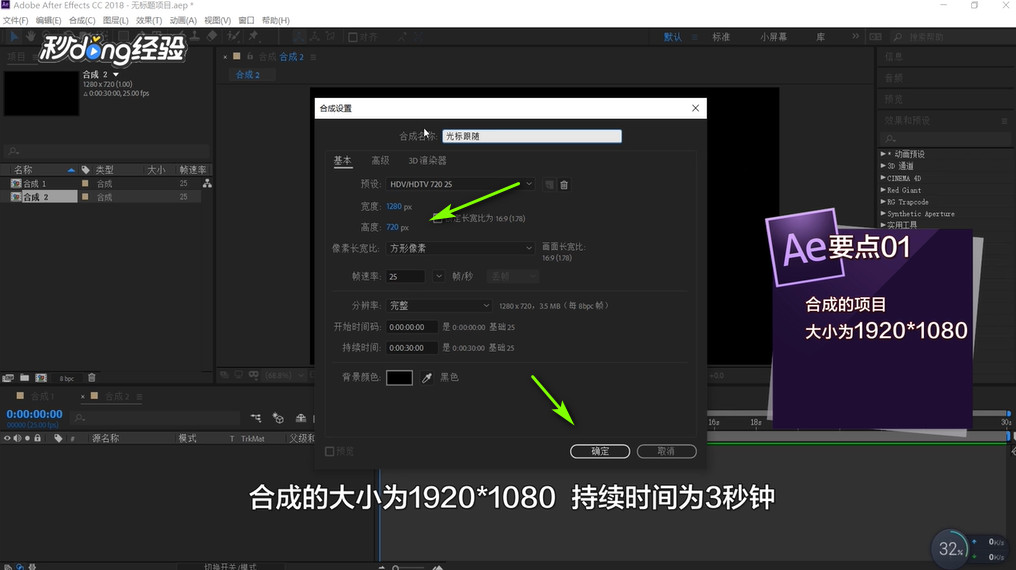Click the timeline current time 0:00:00:00
The height and width of the screenshot is (570, 1016).
click(x=34, y=414)
